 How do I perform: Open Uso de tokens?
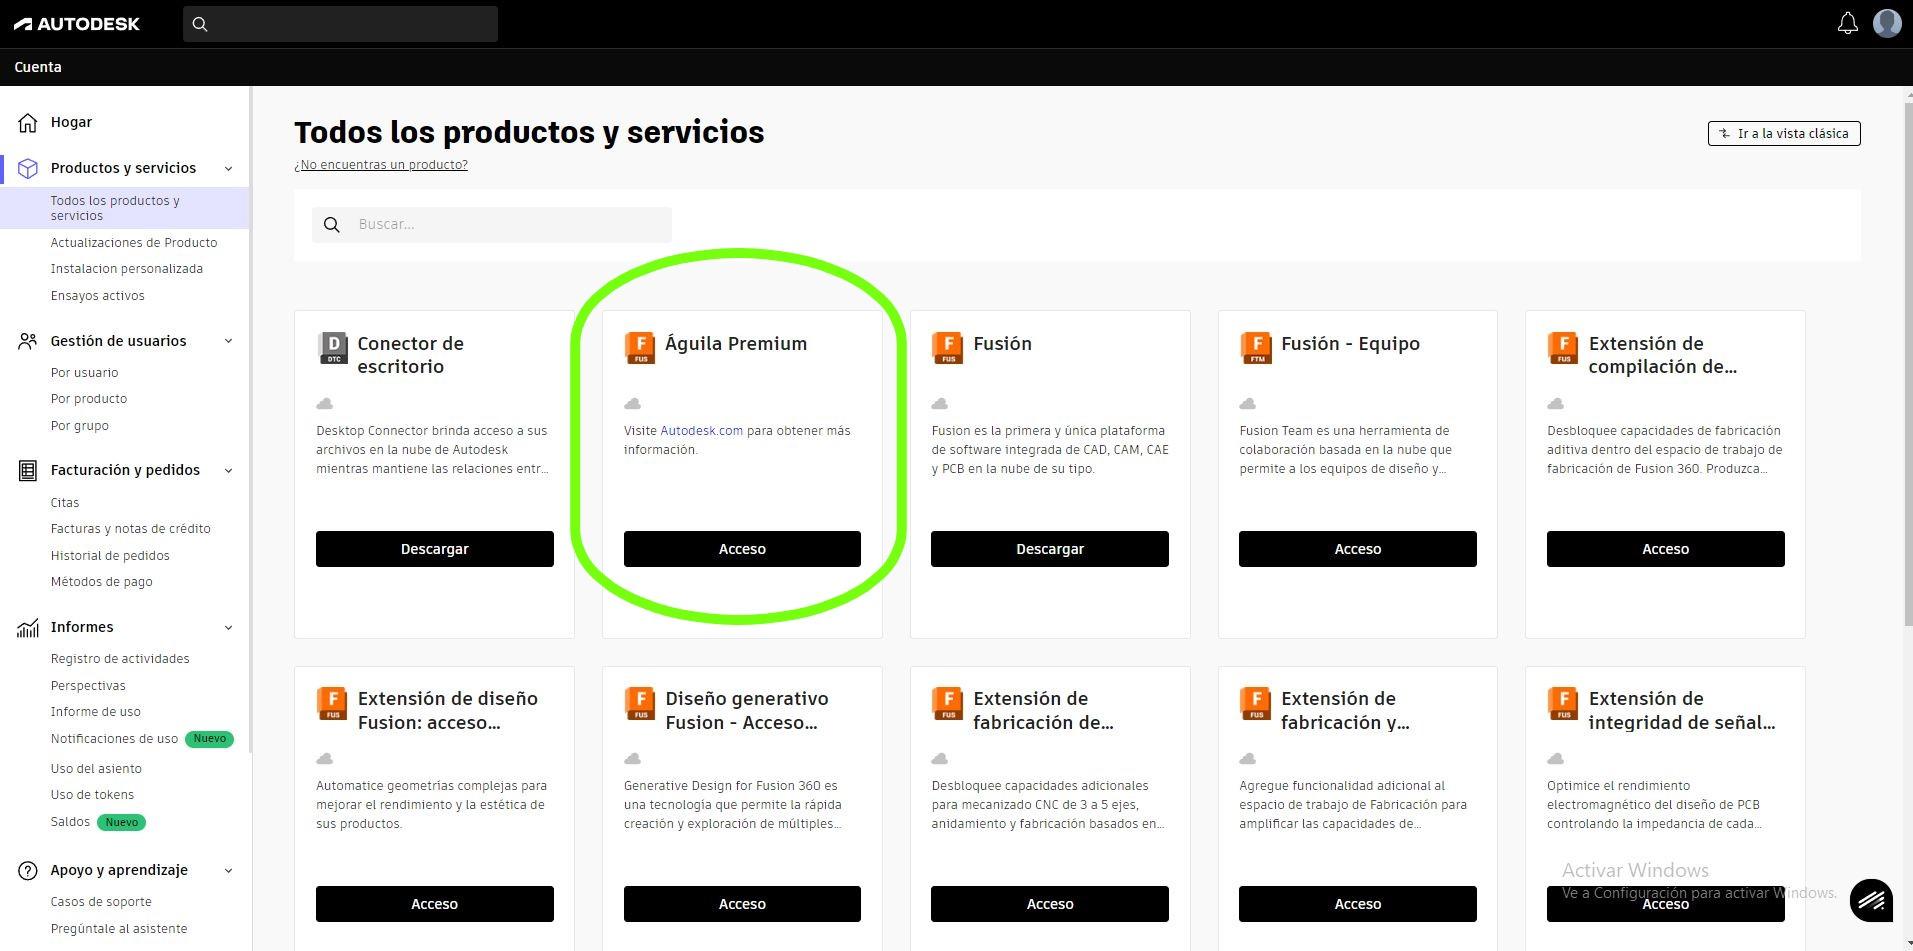point(92,795)
